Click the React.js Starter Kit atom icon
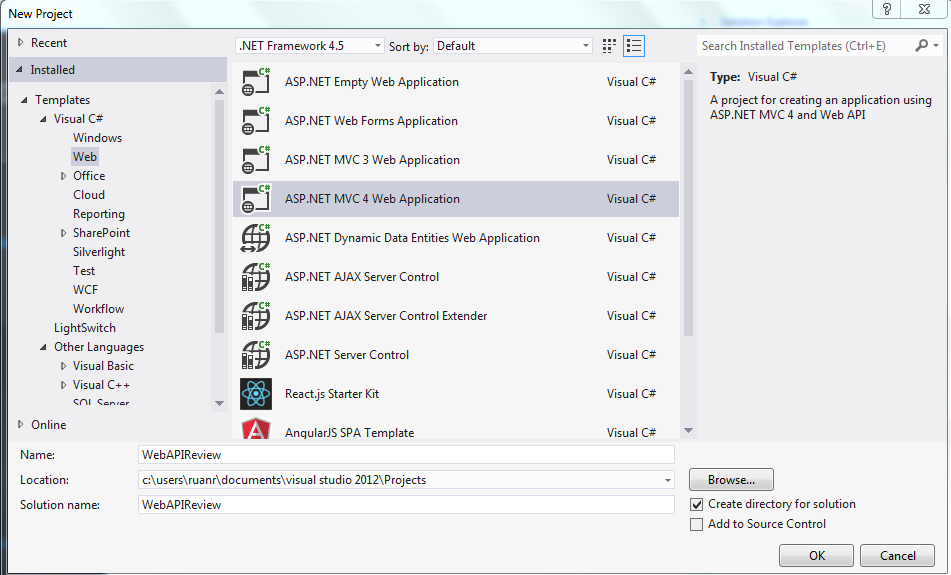Viewport: 951px width, 575px height. click(256, 394)
